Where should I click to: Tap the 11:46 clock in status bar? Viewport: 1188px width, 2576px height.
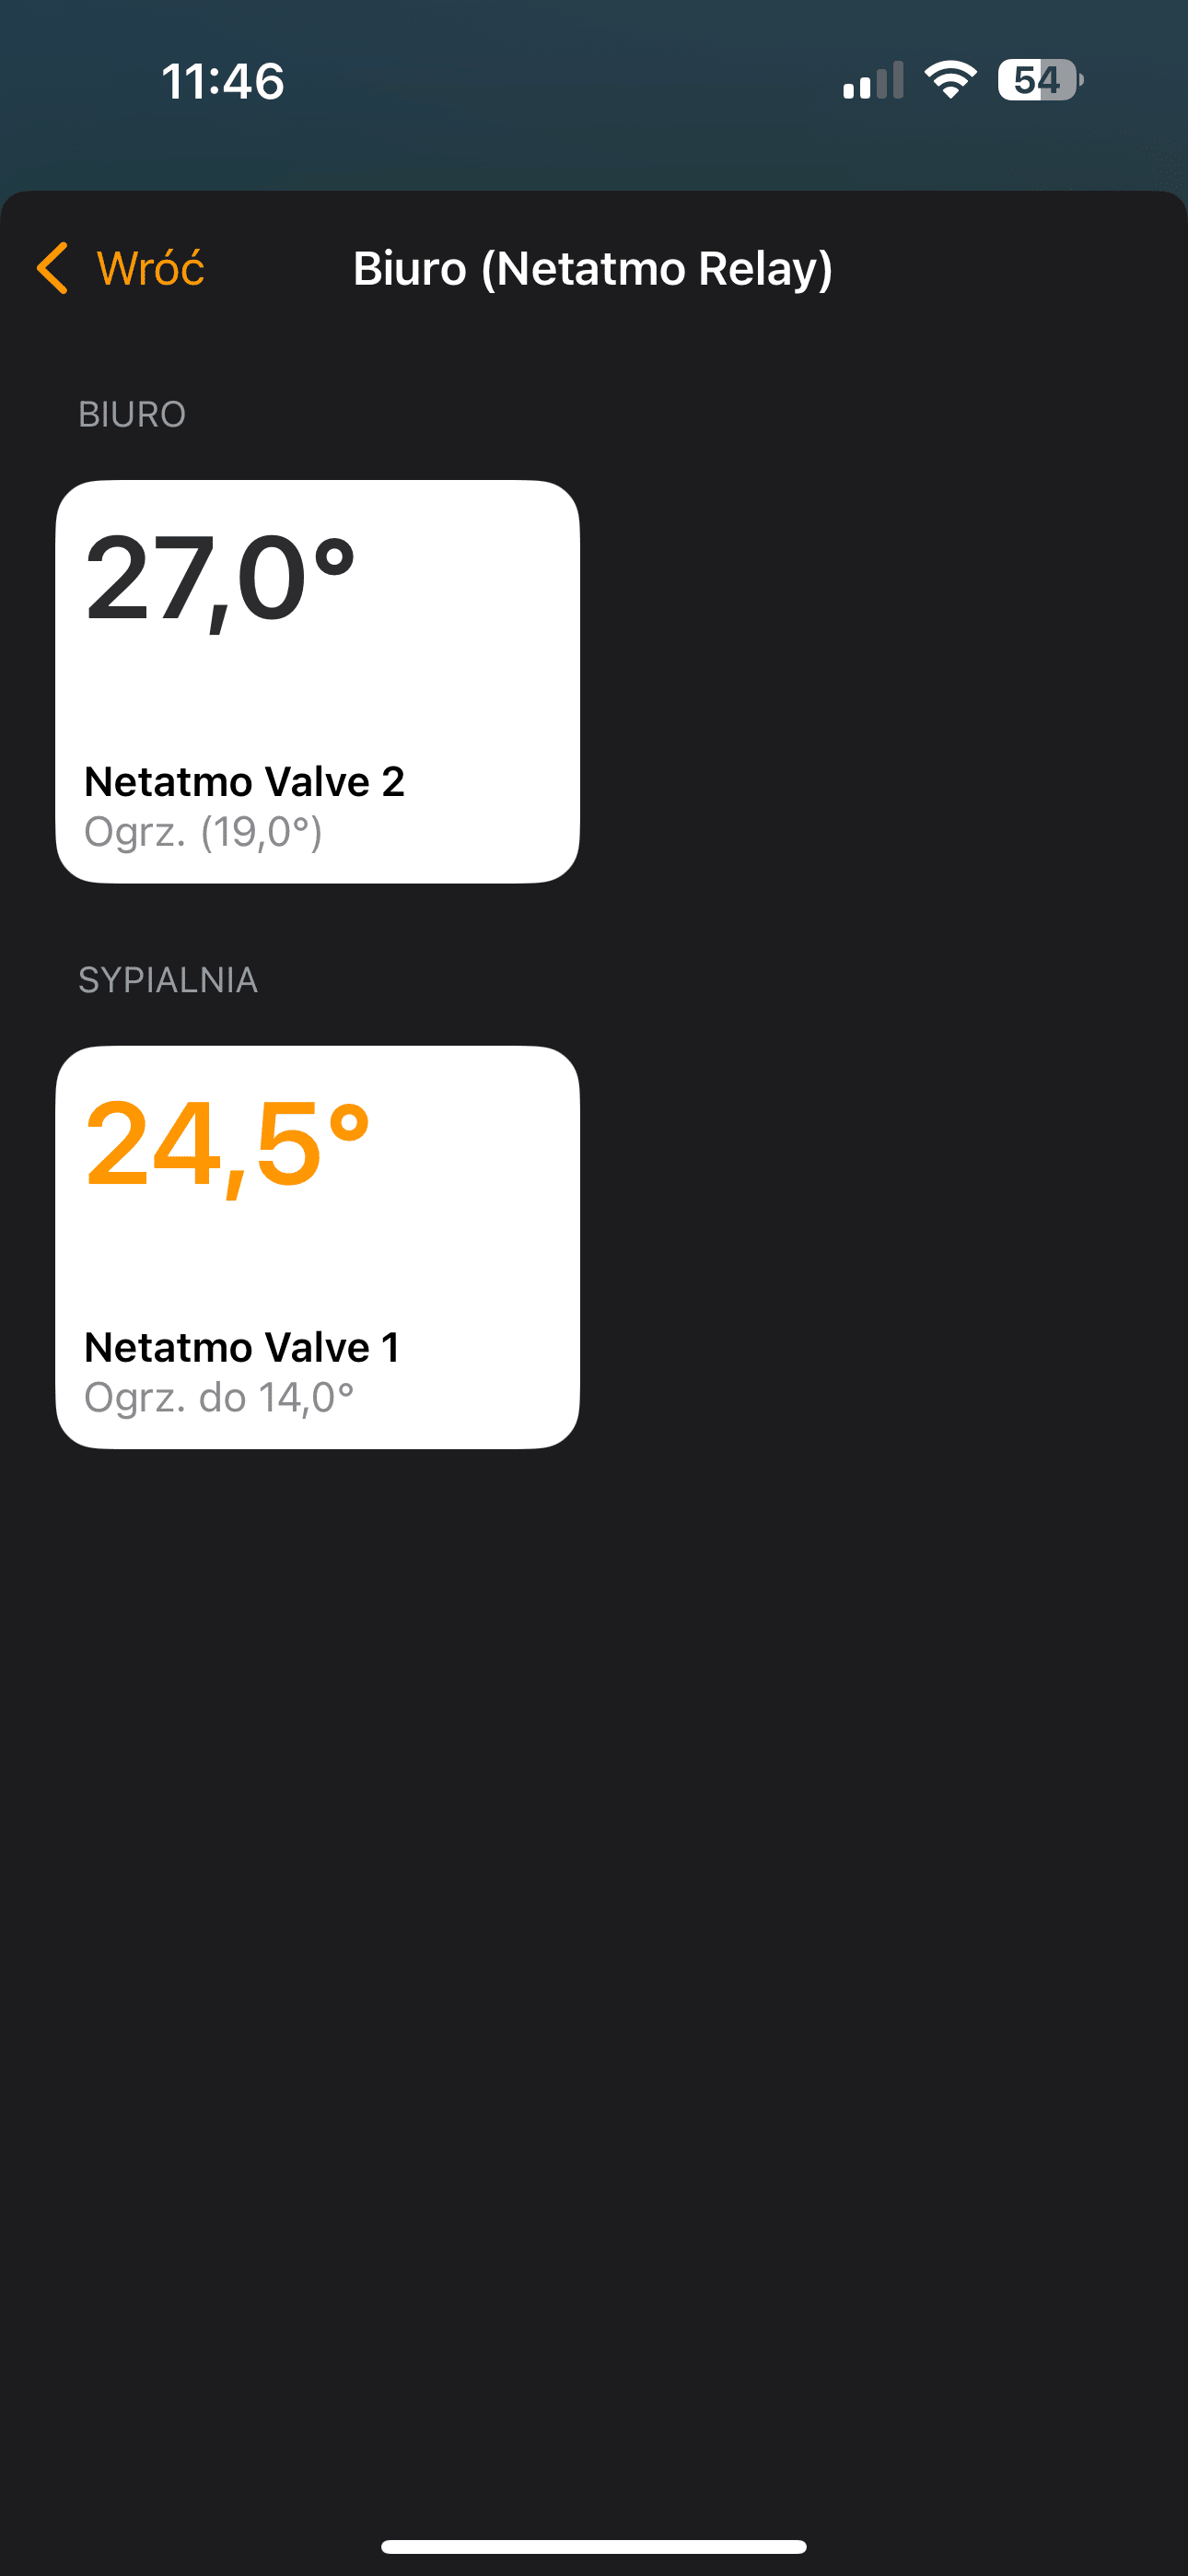pos(223,81)
